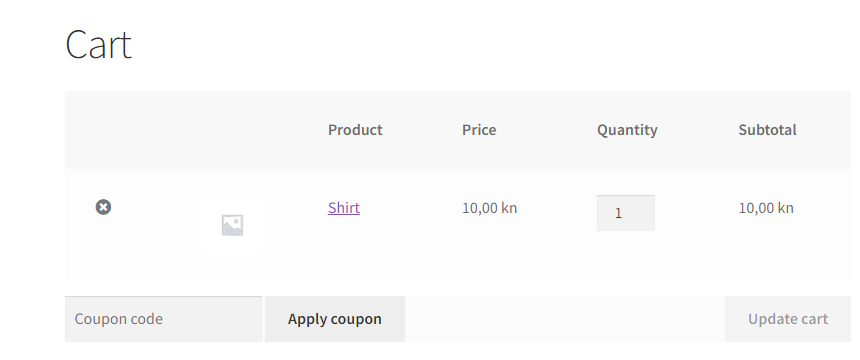The image size is (860, 360).
Task: Click the 10,00 kn value under Subtotal
Action: pos(766,208)
